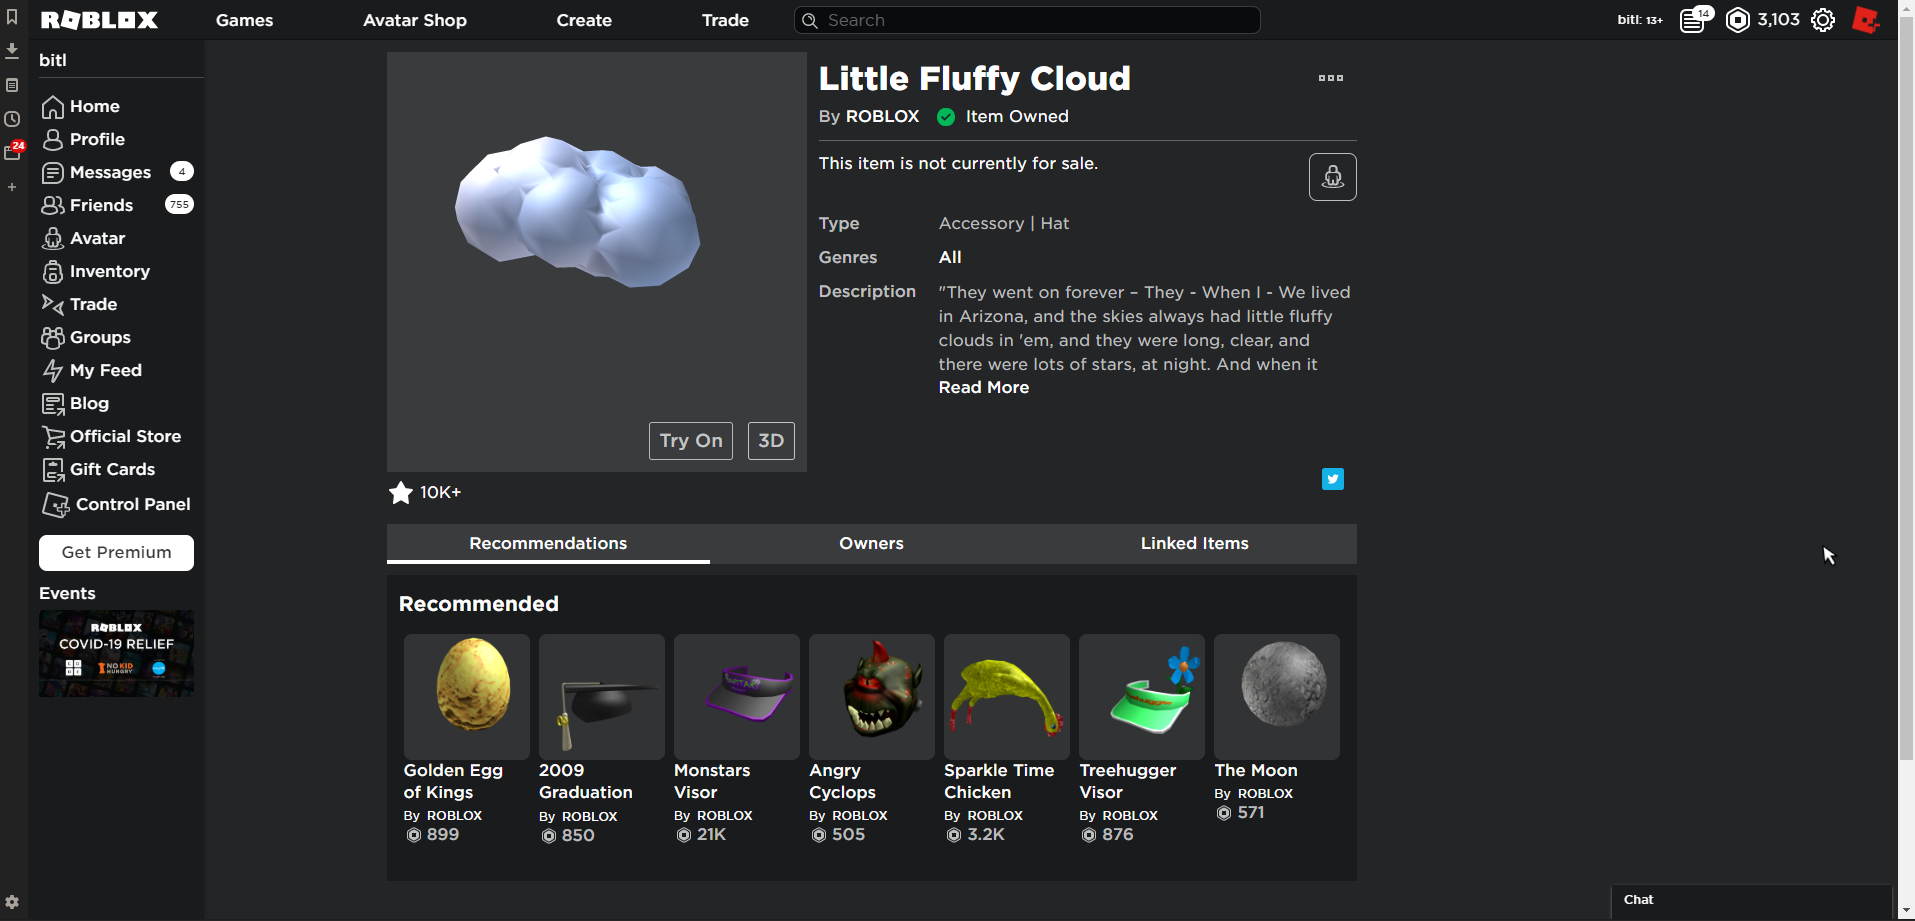Click the Robux balance icon
This screenshot has width=1915, height=921.
(x=1738, y=20)
